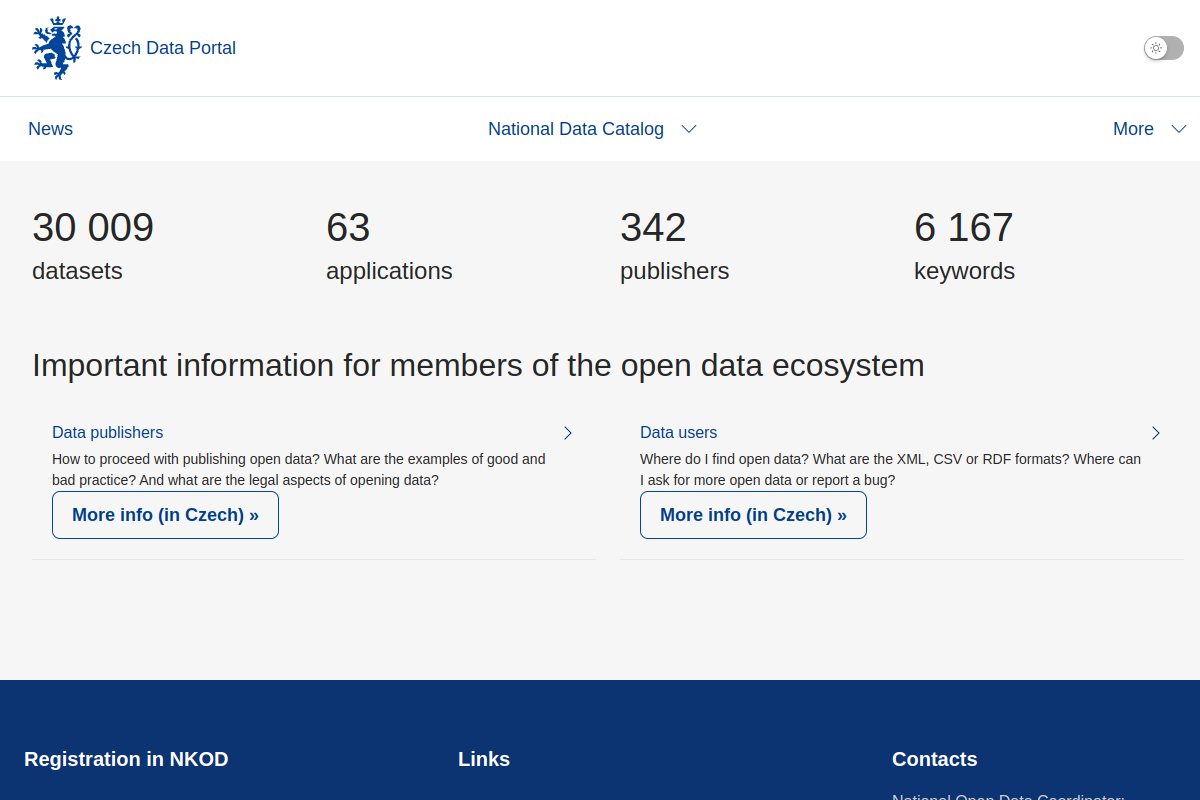Expand the National Data Catalog chevron
The width and height of the screenshot is (1200, 800).
(688, 129)
